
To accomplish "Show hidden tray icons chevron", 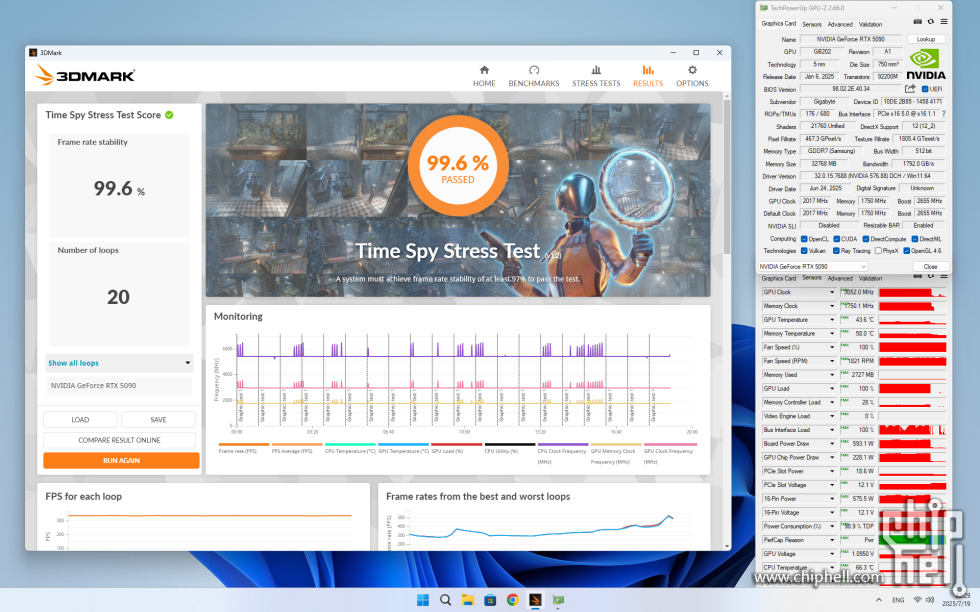I will click(x=879, y=600).
